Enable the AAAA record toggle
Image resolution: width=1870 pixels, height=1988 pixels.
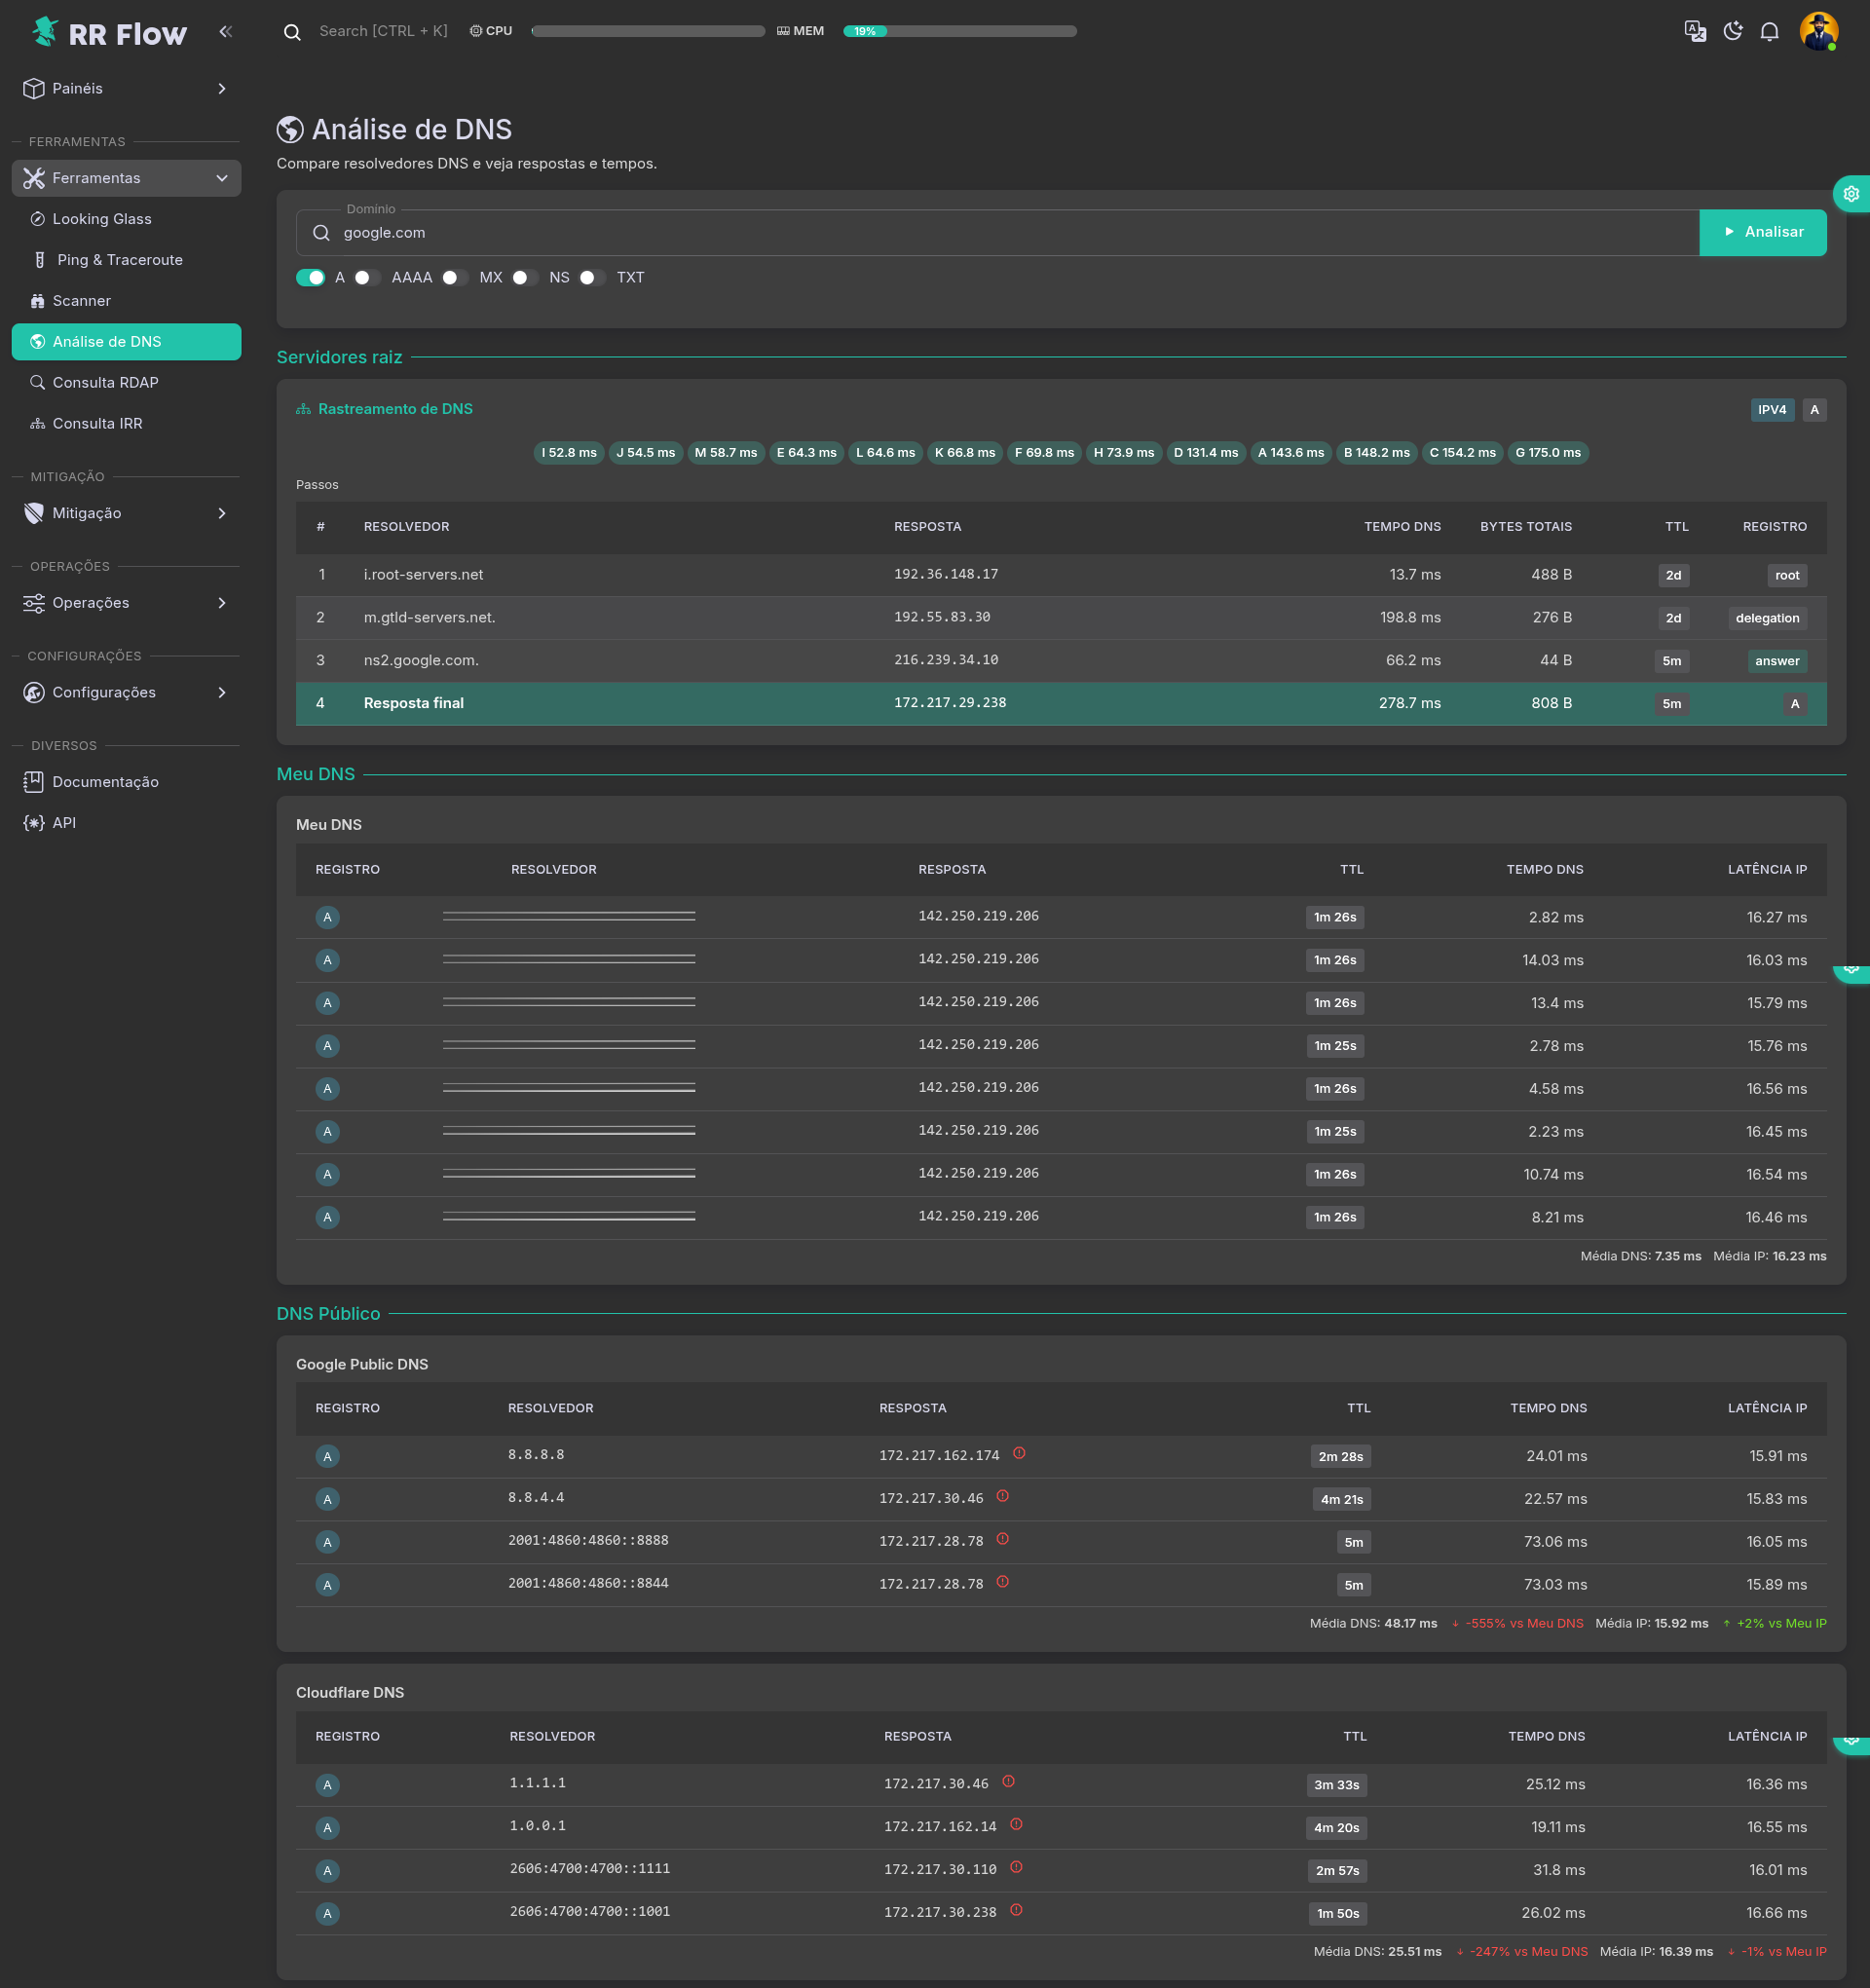(x=367, y=278)
